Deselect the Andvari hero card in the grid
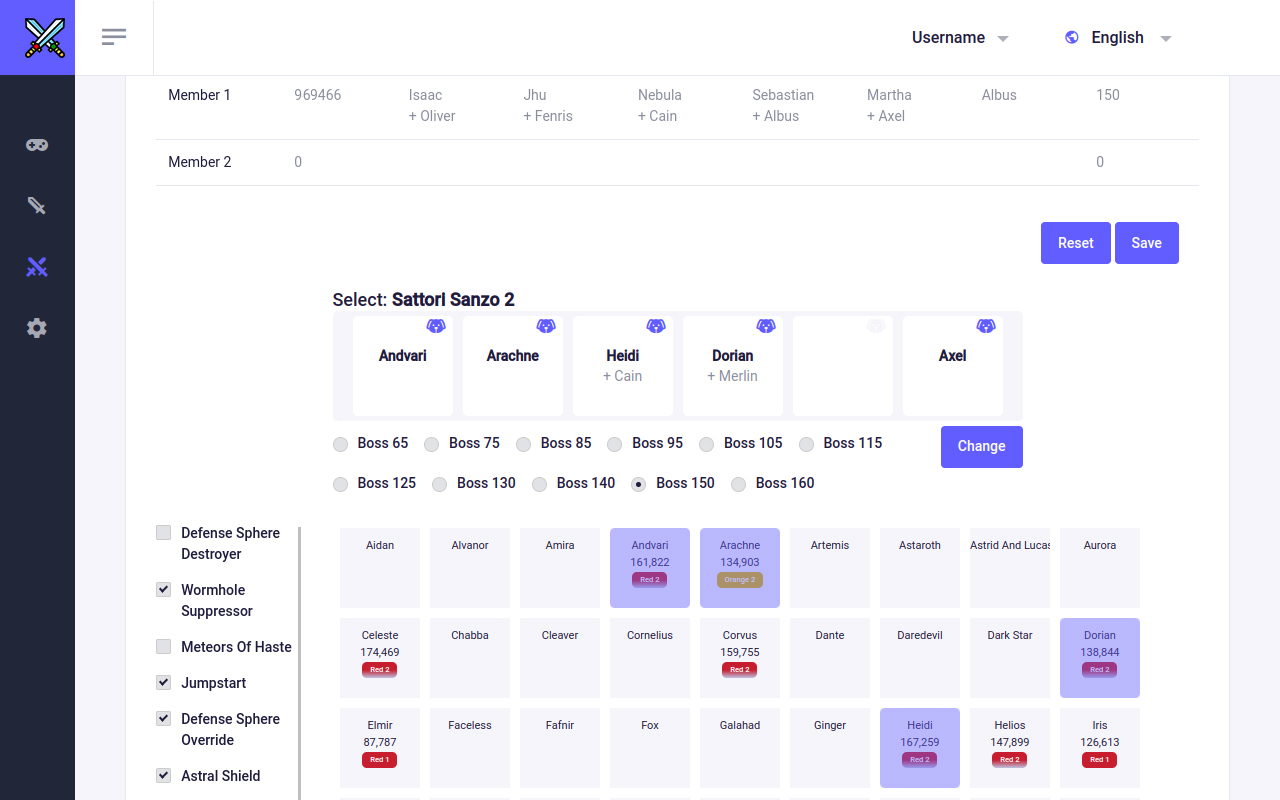The height and width of the screenshot is (800, 1280). point(650,568)
